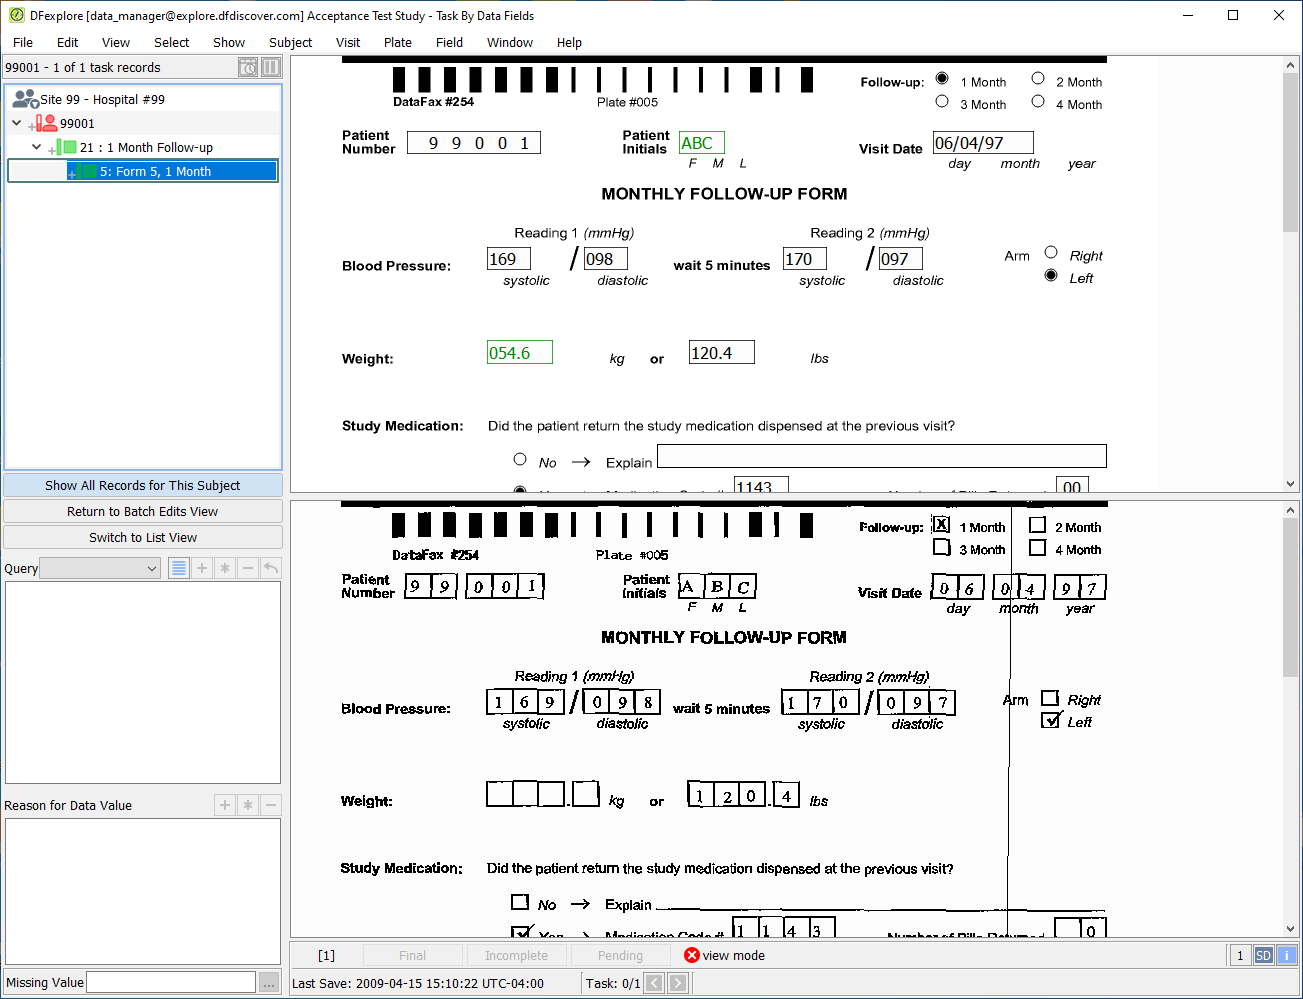Collapse the 21 : 1 Month Follow-up node

click(x=37, y=147)
